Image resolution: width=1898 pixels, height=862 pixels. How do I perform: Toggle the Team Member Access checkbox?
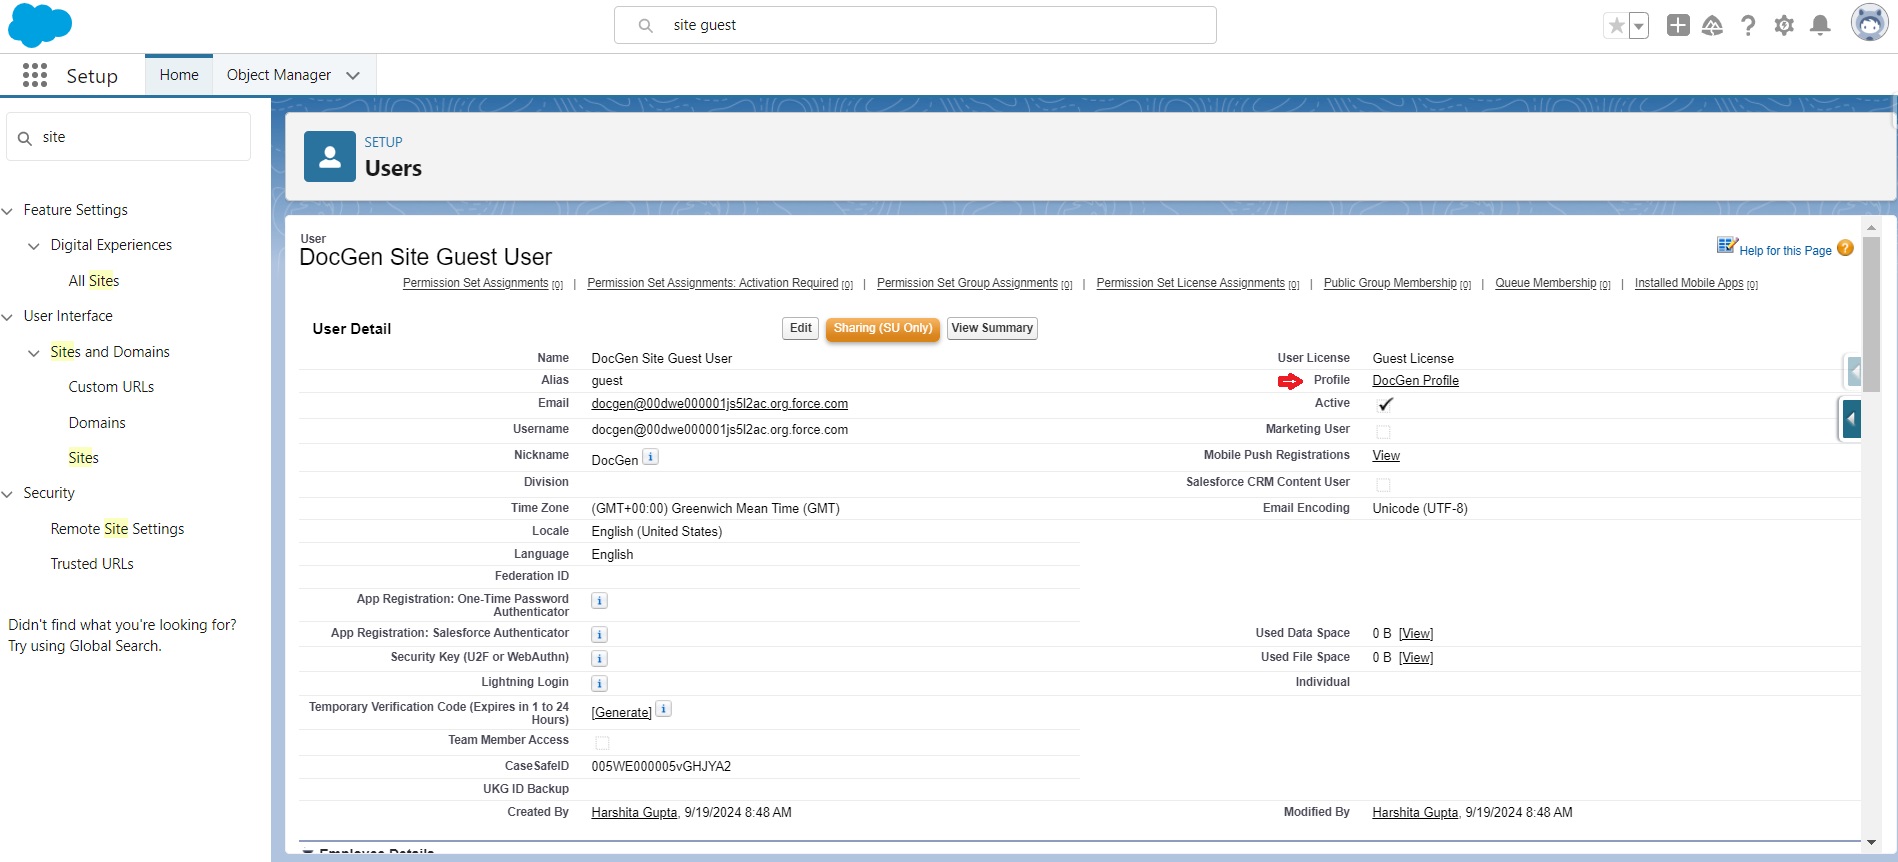(x=602, y=743)
